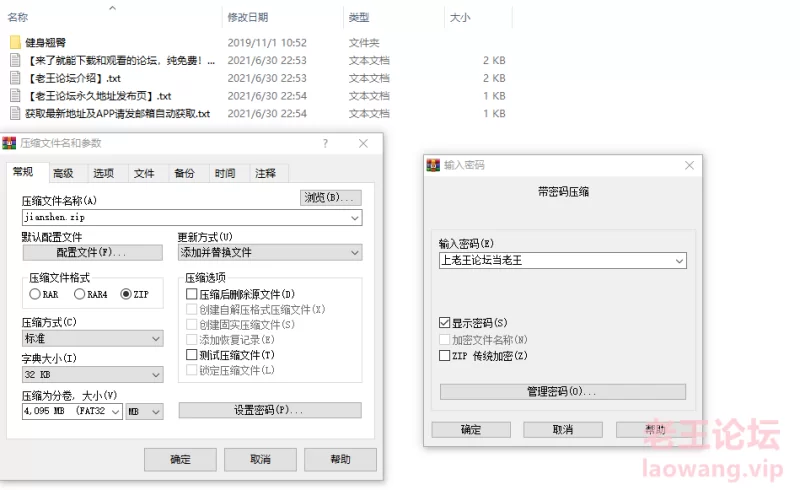Toggle 加密文件名称 checkbox
The height and width of the screenshot is (490, 800).
click(x=444, y=339)
